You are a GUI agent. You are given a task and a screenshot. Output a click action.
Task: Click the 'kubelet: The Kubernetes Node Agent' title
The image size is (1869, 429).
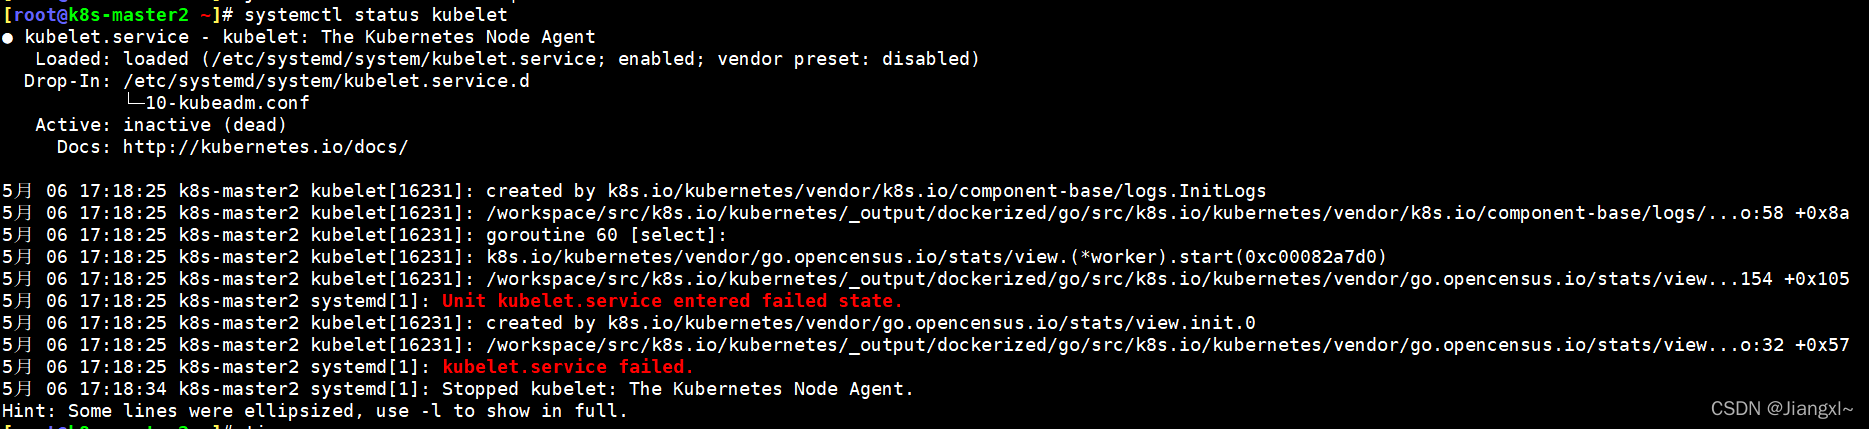coord(409,37)
